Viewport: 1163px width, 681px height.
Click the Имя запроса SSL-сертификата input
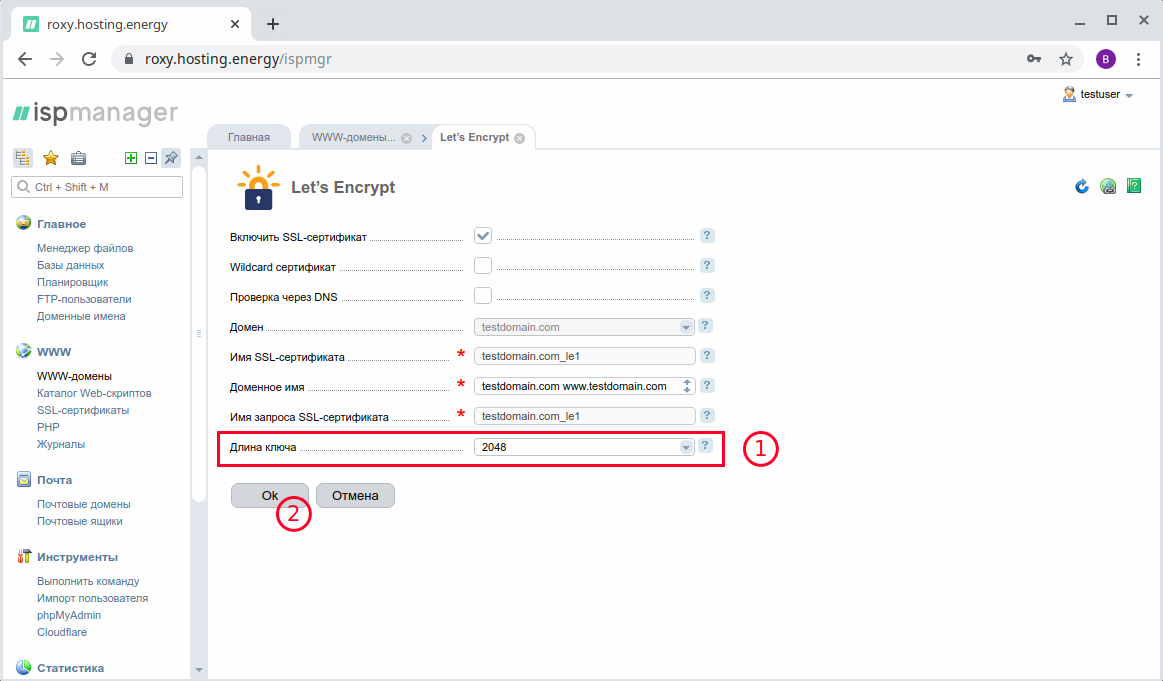point(584,416)
